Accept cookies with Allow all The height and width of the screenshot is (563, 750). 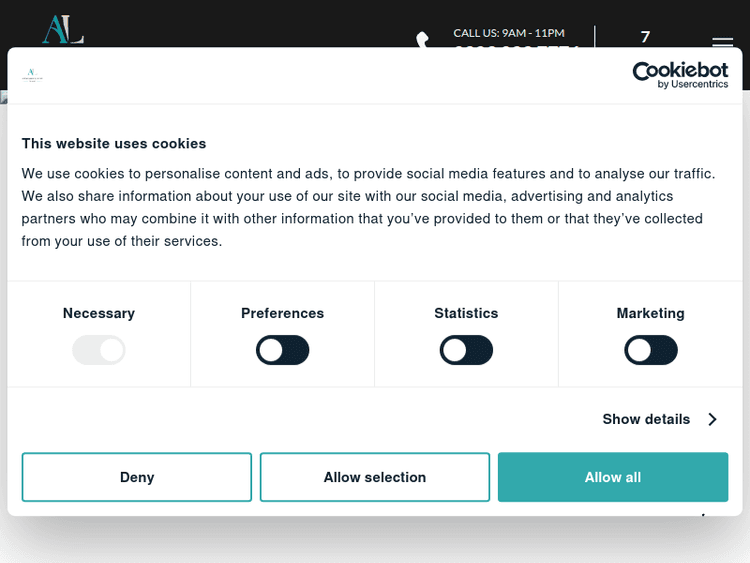click(613, 477)
